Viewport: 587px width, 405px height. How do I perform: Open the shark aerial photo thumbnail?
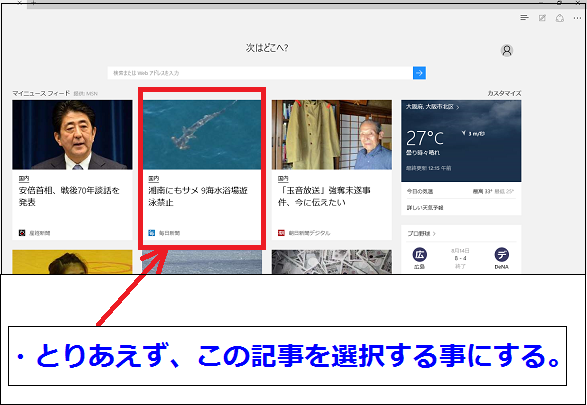click(x=202, y=135)
